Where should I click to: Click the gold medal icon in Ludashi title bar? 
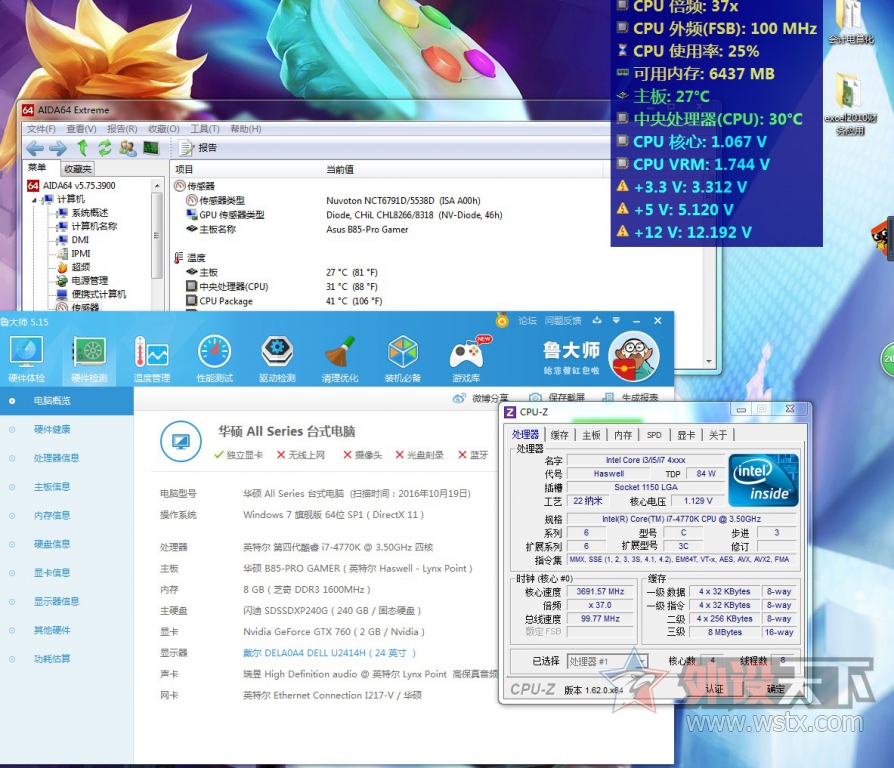point(502,320)
